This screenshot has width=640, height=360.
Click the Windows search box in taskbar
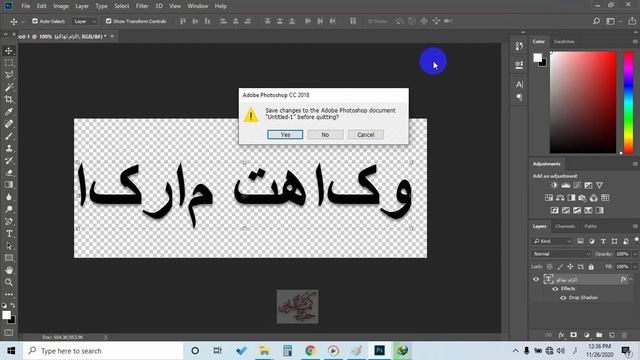[103, 351]
